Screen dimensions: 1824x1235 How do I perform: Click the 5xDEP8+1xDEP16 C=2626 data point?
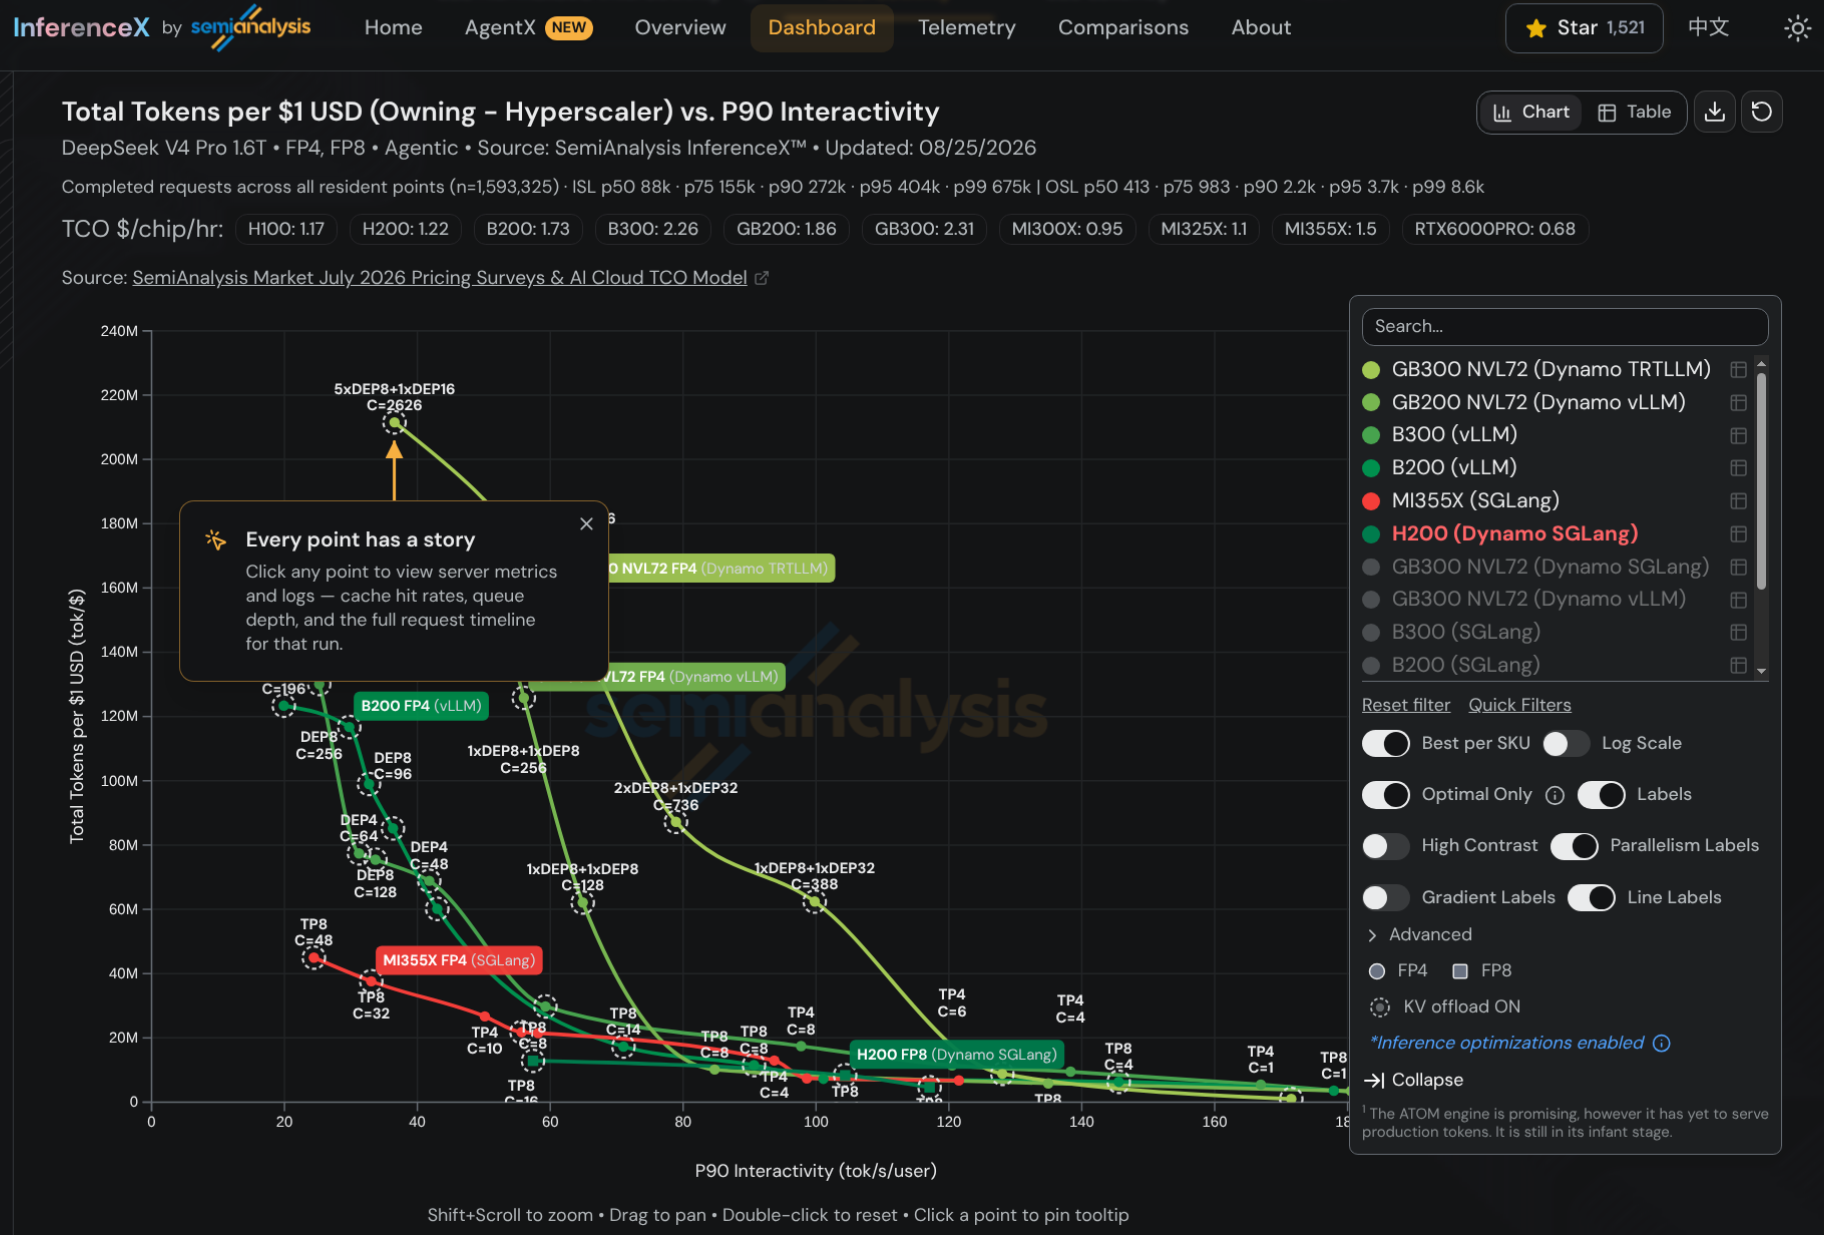tap(394, 423)
